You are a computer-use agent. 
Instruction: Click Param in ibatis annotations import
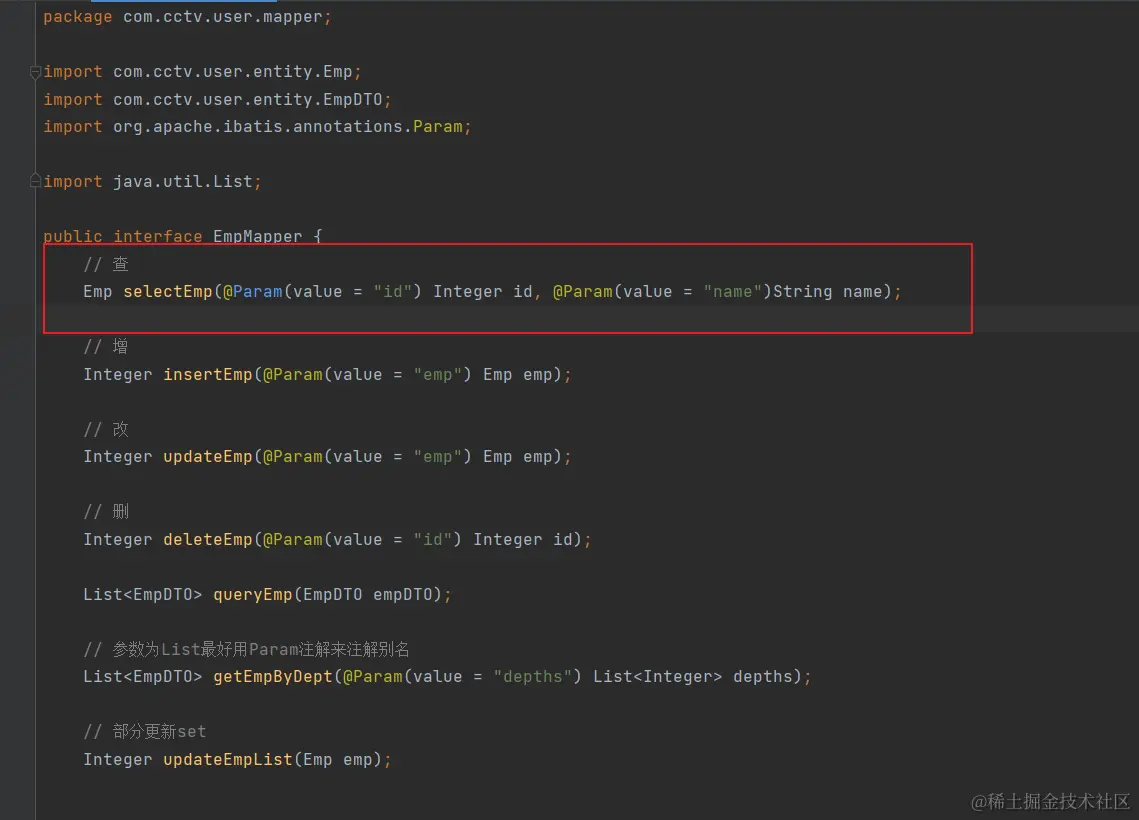click(x=438, y=126)
